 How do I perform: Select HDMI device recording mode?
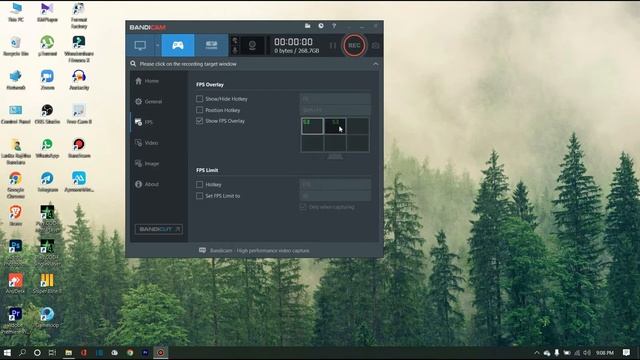[x=211, y=45]
